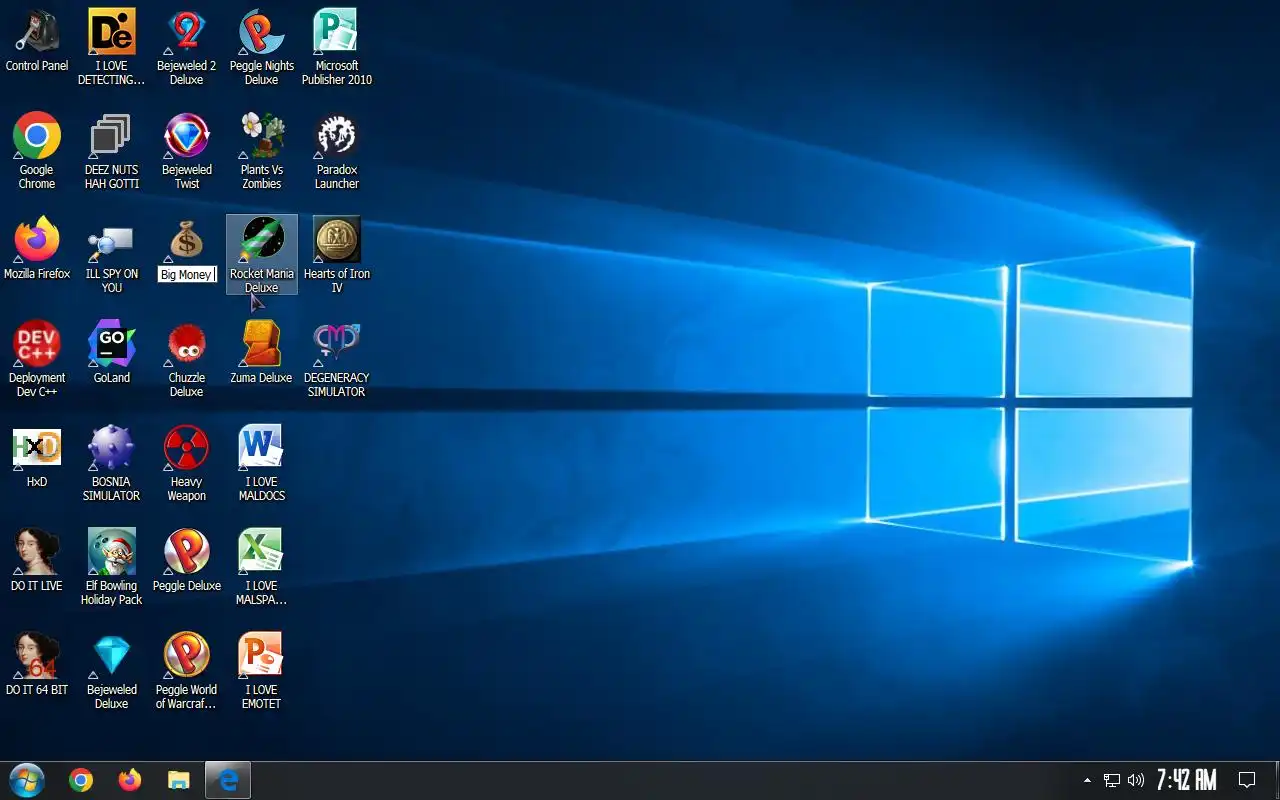Select the Bejeweled Twist desktop icon
The image size is (1280, 800).
187,136
